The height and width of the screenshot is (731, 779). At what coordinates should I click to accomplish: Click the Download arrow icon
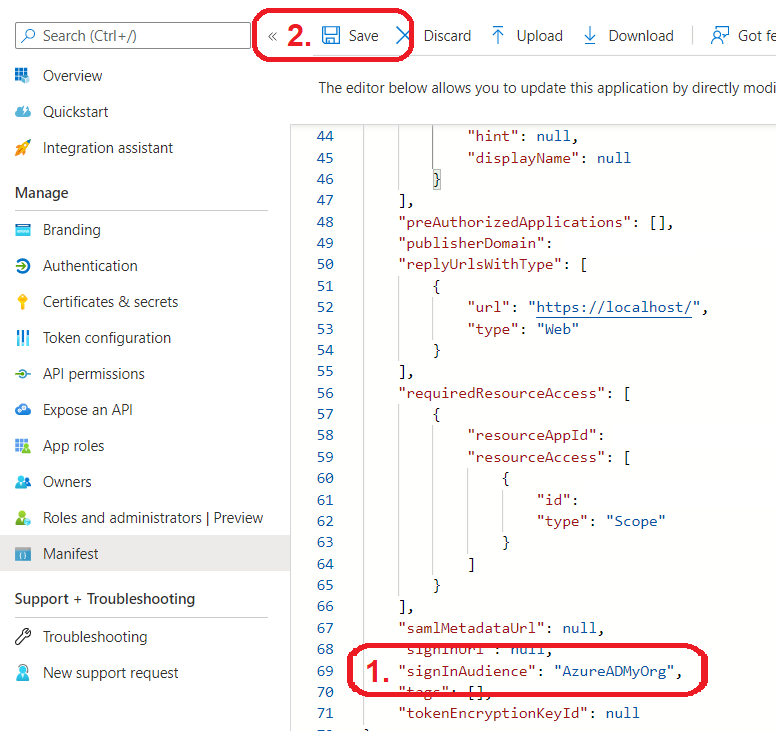pyautogui.click(x=590, y=36)
